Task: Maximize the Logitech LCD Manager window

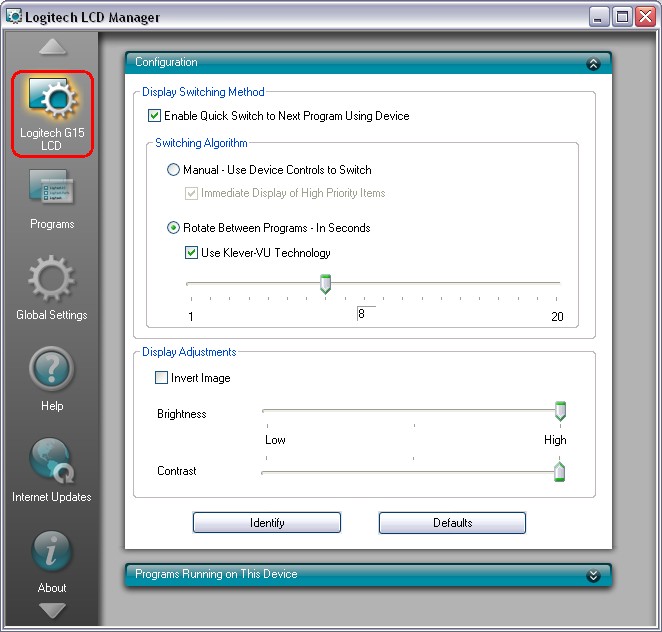Action: click(x=622, y=17)
